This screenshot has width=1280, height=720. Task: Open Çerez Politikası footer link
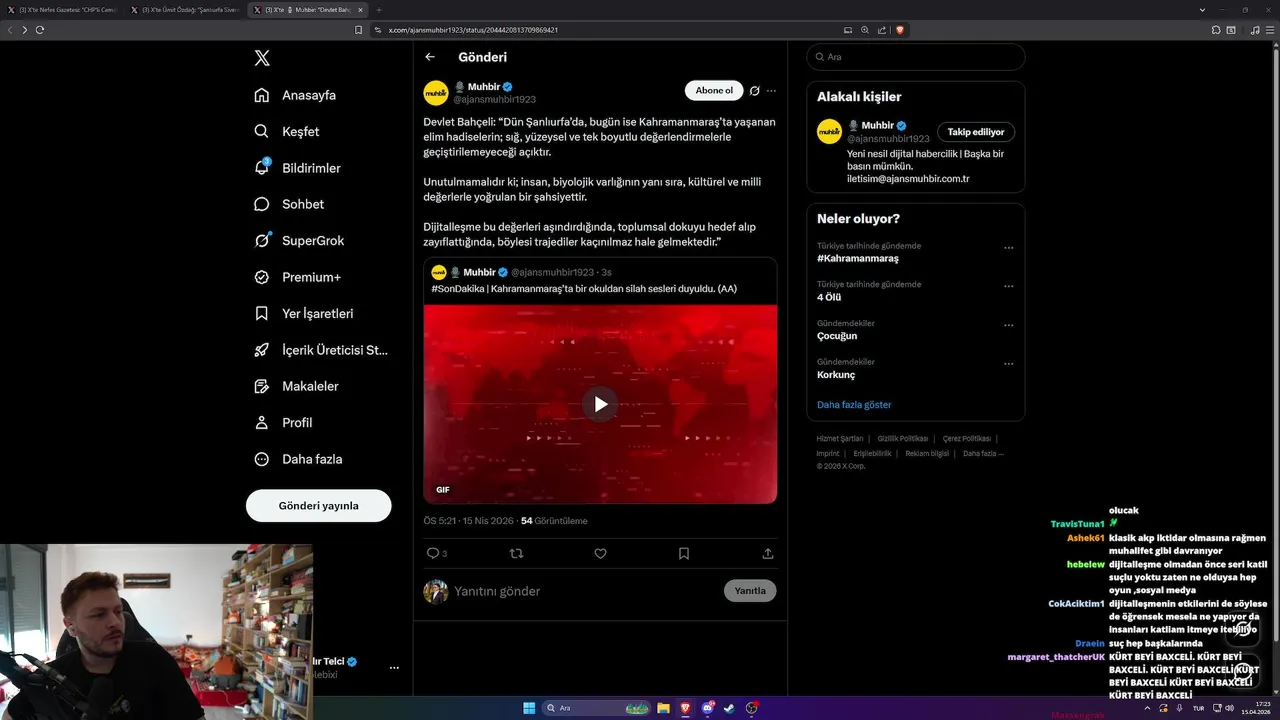coord(967,439)
